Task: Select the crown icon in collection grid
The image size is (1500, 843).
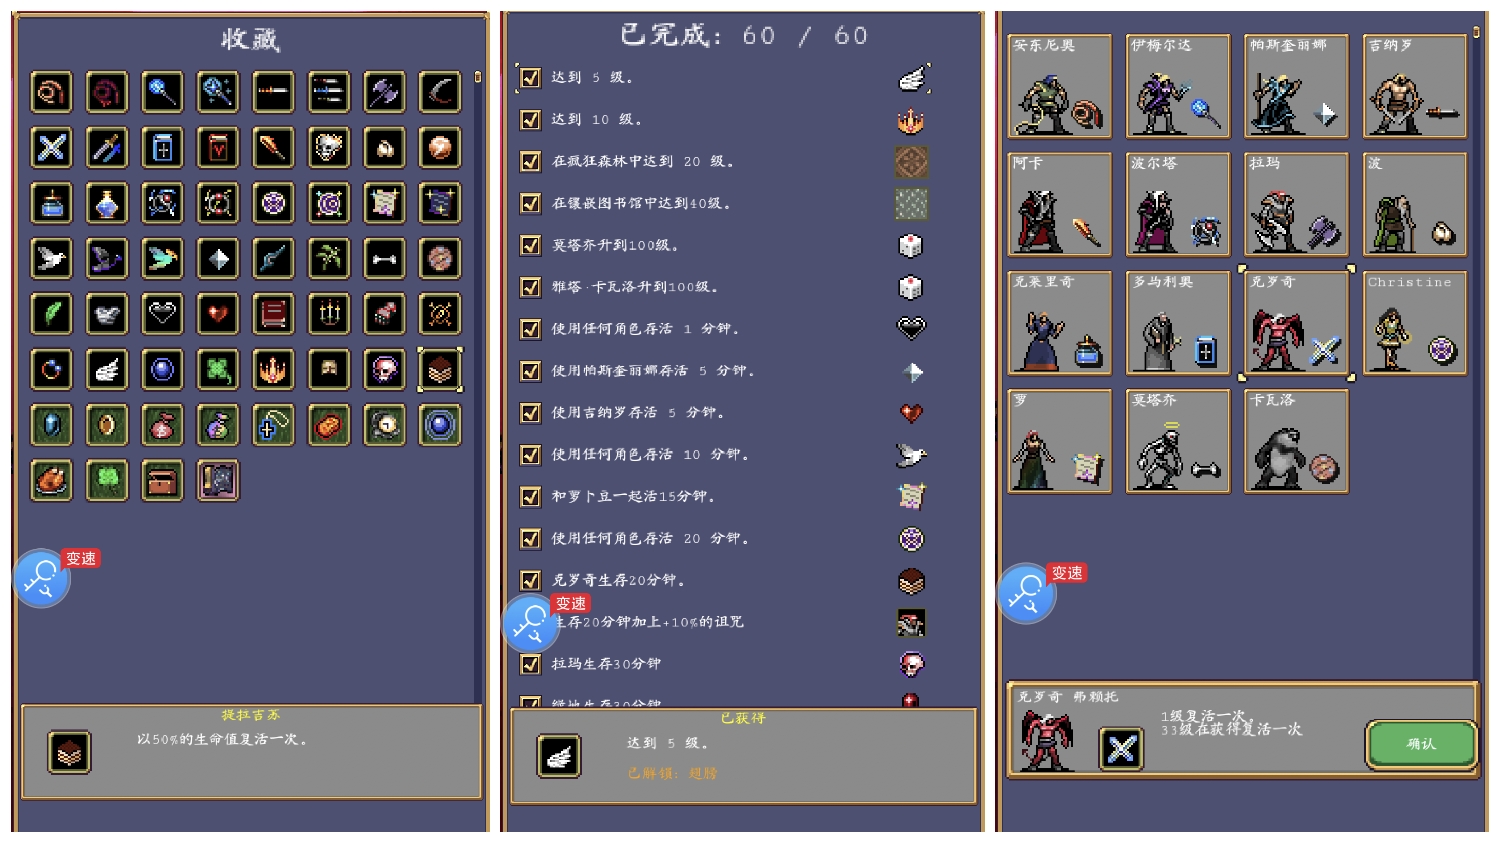Action: pyautogui.click(x=273, y=370)
